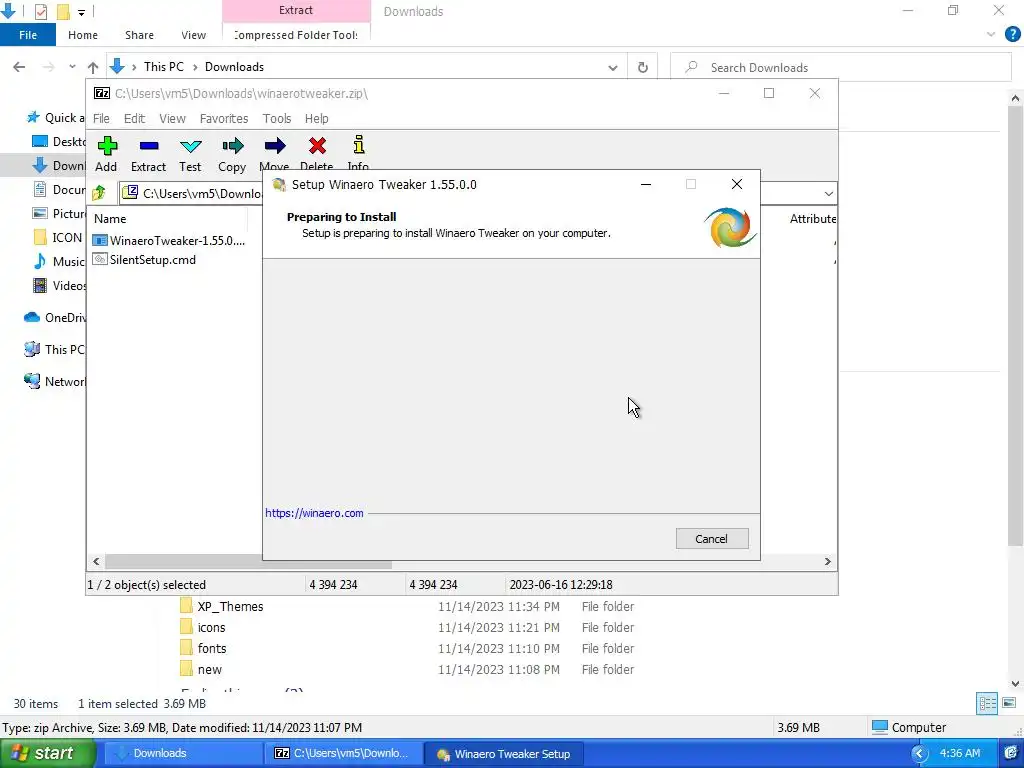Open the Start menu
Screen dimensions: 1024x768
tap(48, 753)
